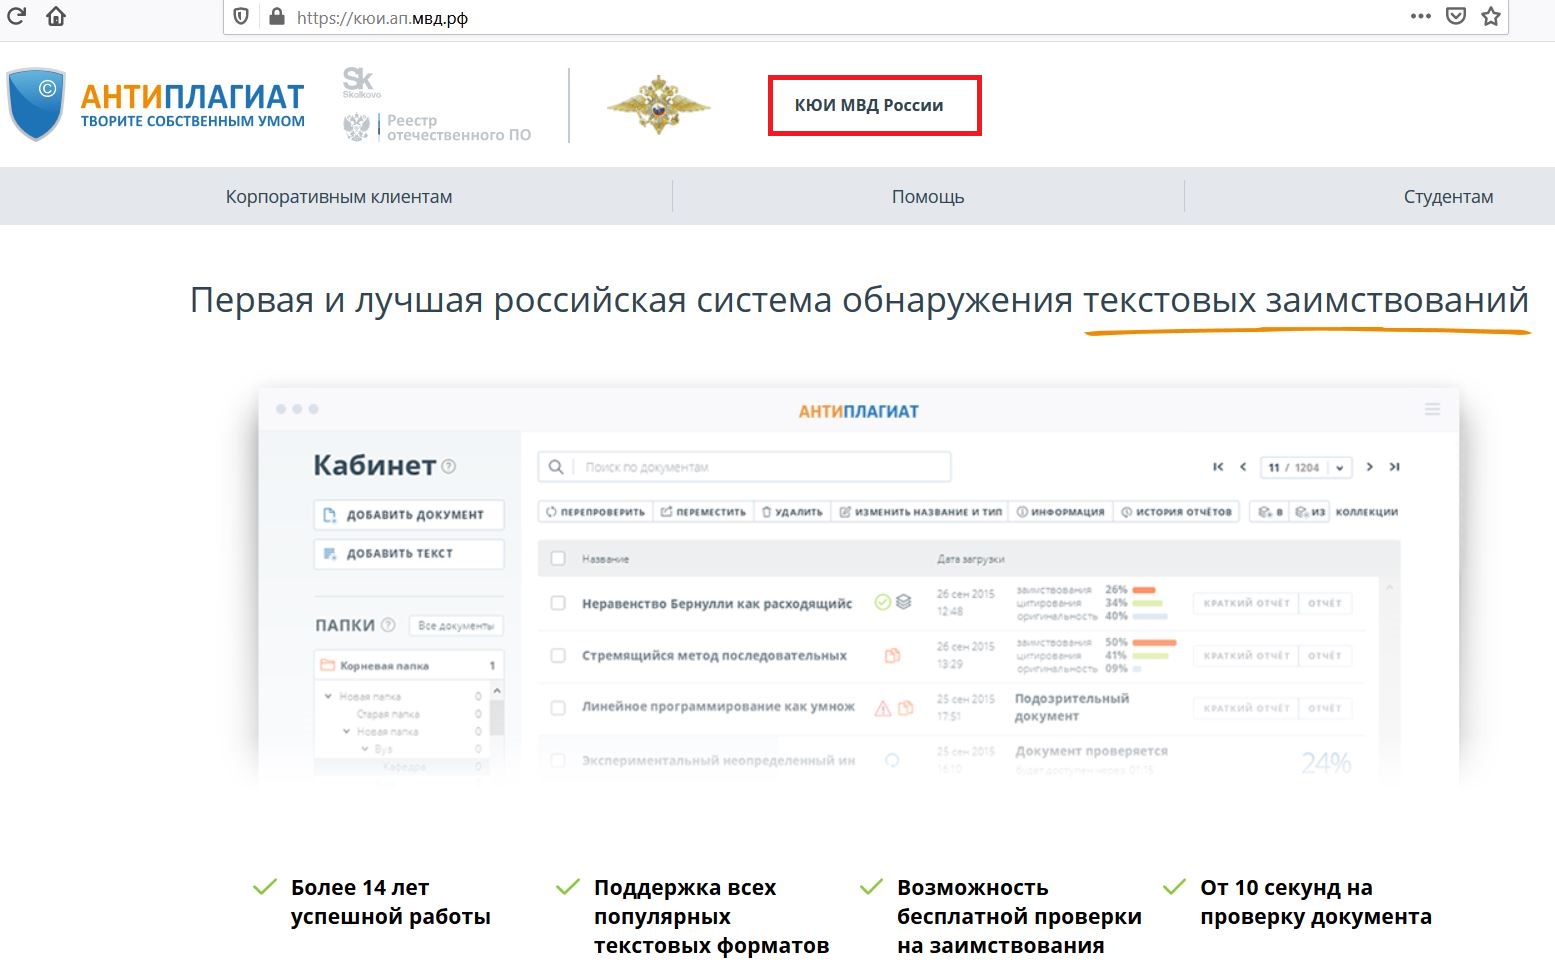Select the Корневая папка folder

click(x=409, y=666)
